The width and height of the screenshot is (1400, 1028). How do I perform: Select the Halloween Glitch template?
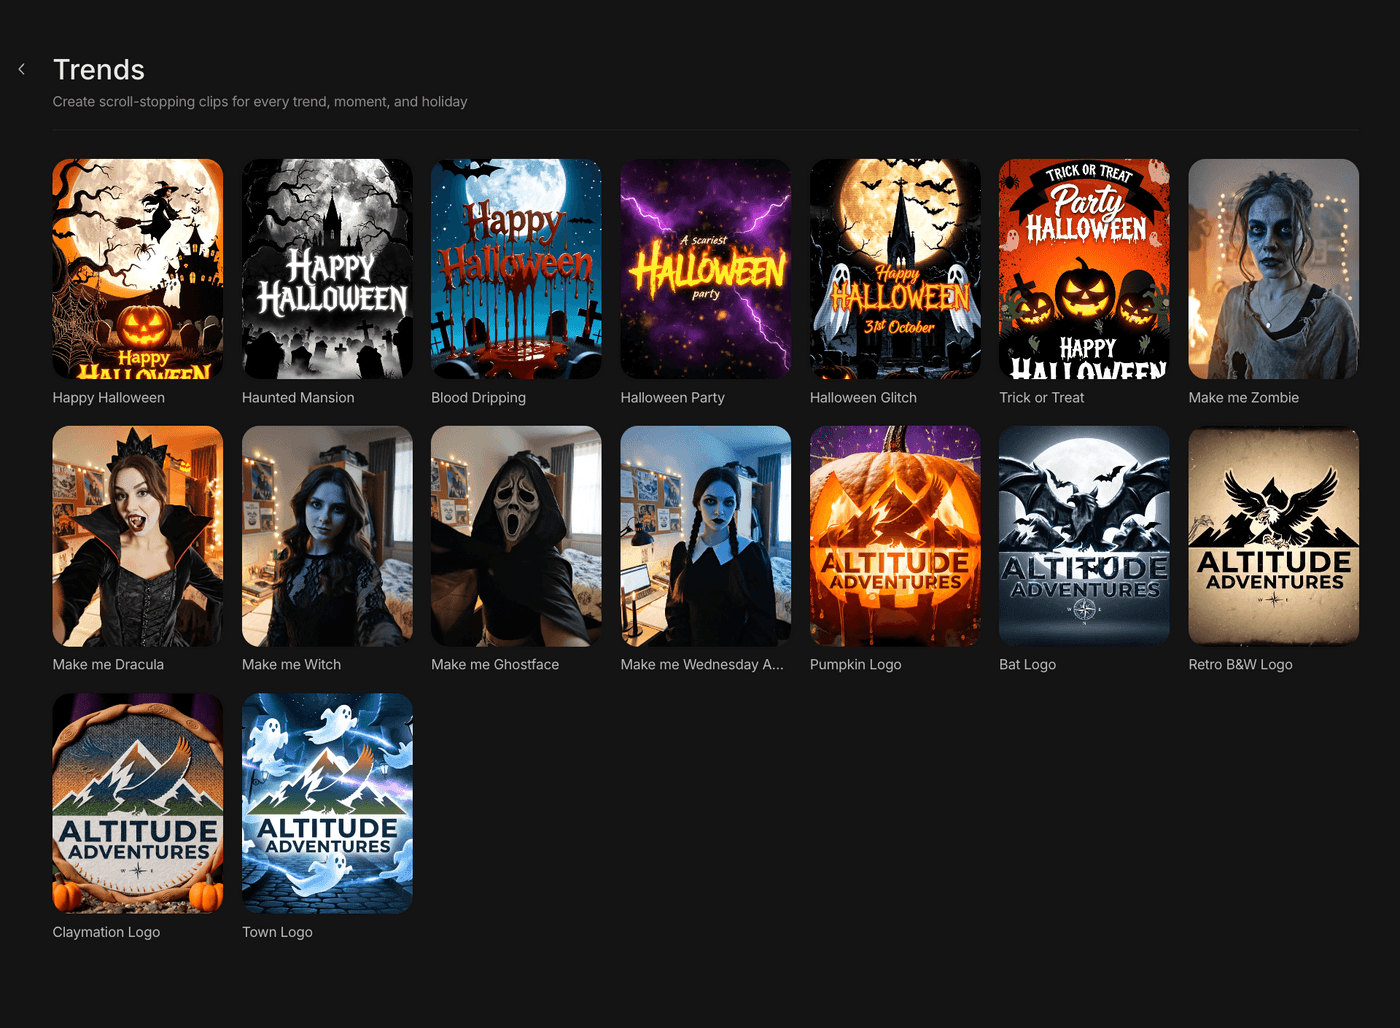tap(895, 269)
